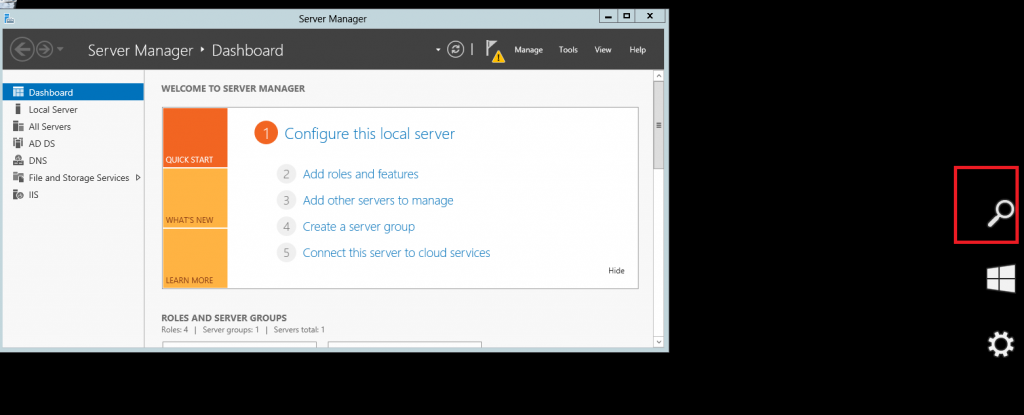Viewport: 1024px width, 415px height.
Task: Open the Tools menu
Action: point(568,50)
